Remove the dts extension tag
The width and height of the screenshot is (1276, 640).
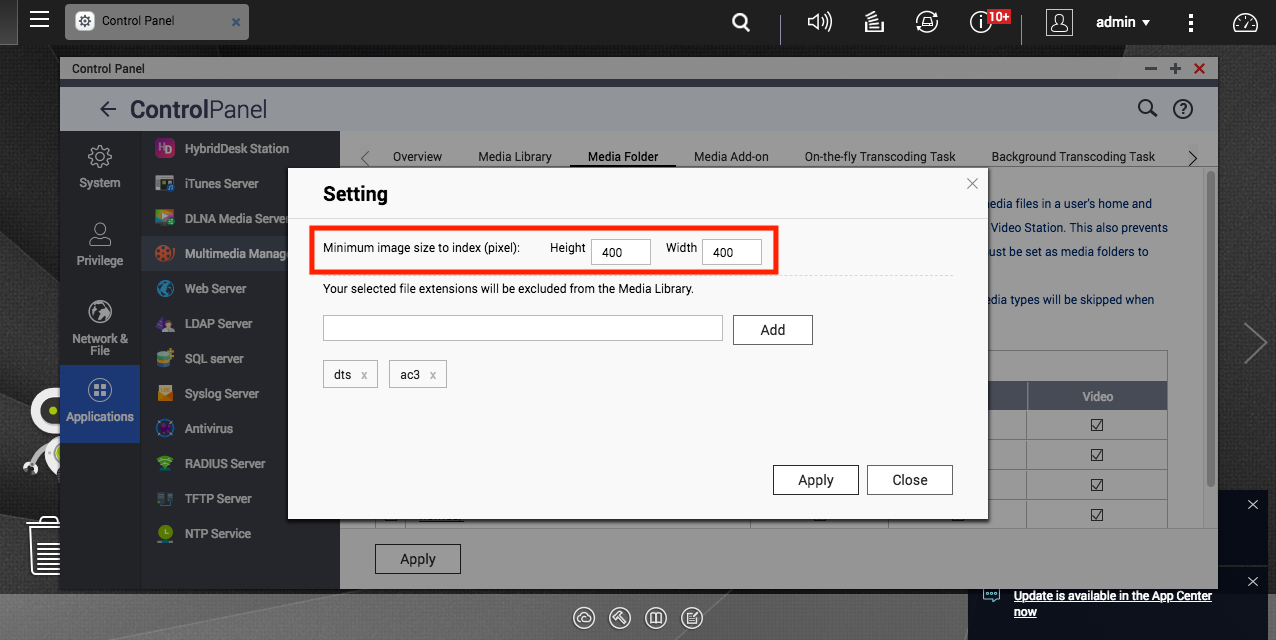click(x=364, y=376)
